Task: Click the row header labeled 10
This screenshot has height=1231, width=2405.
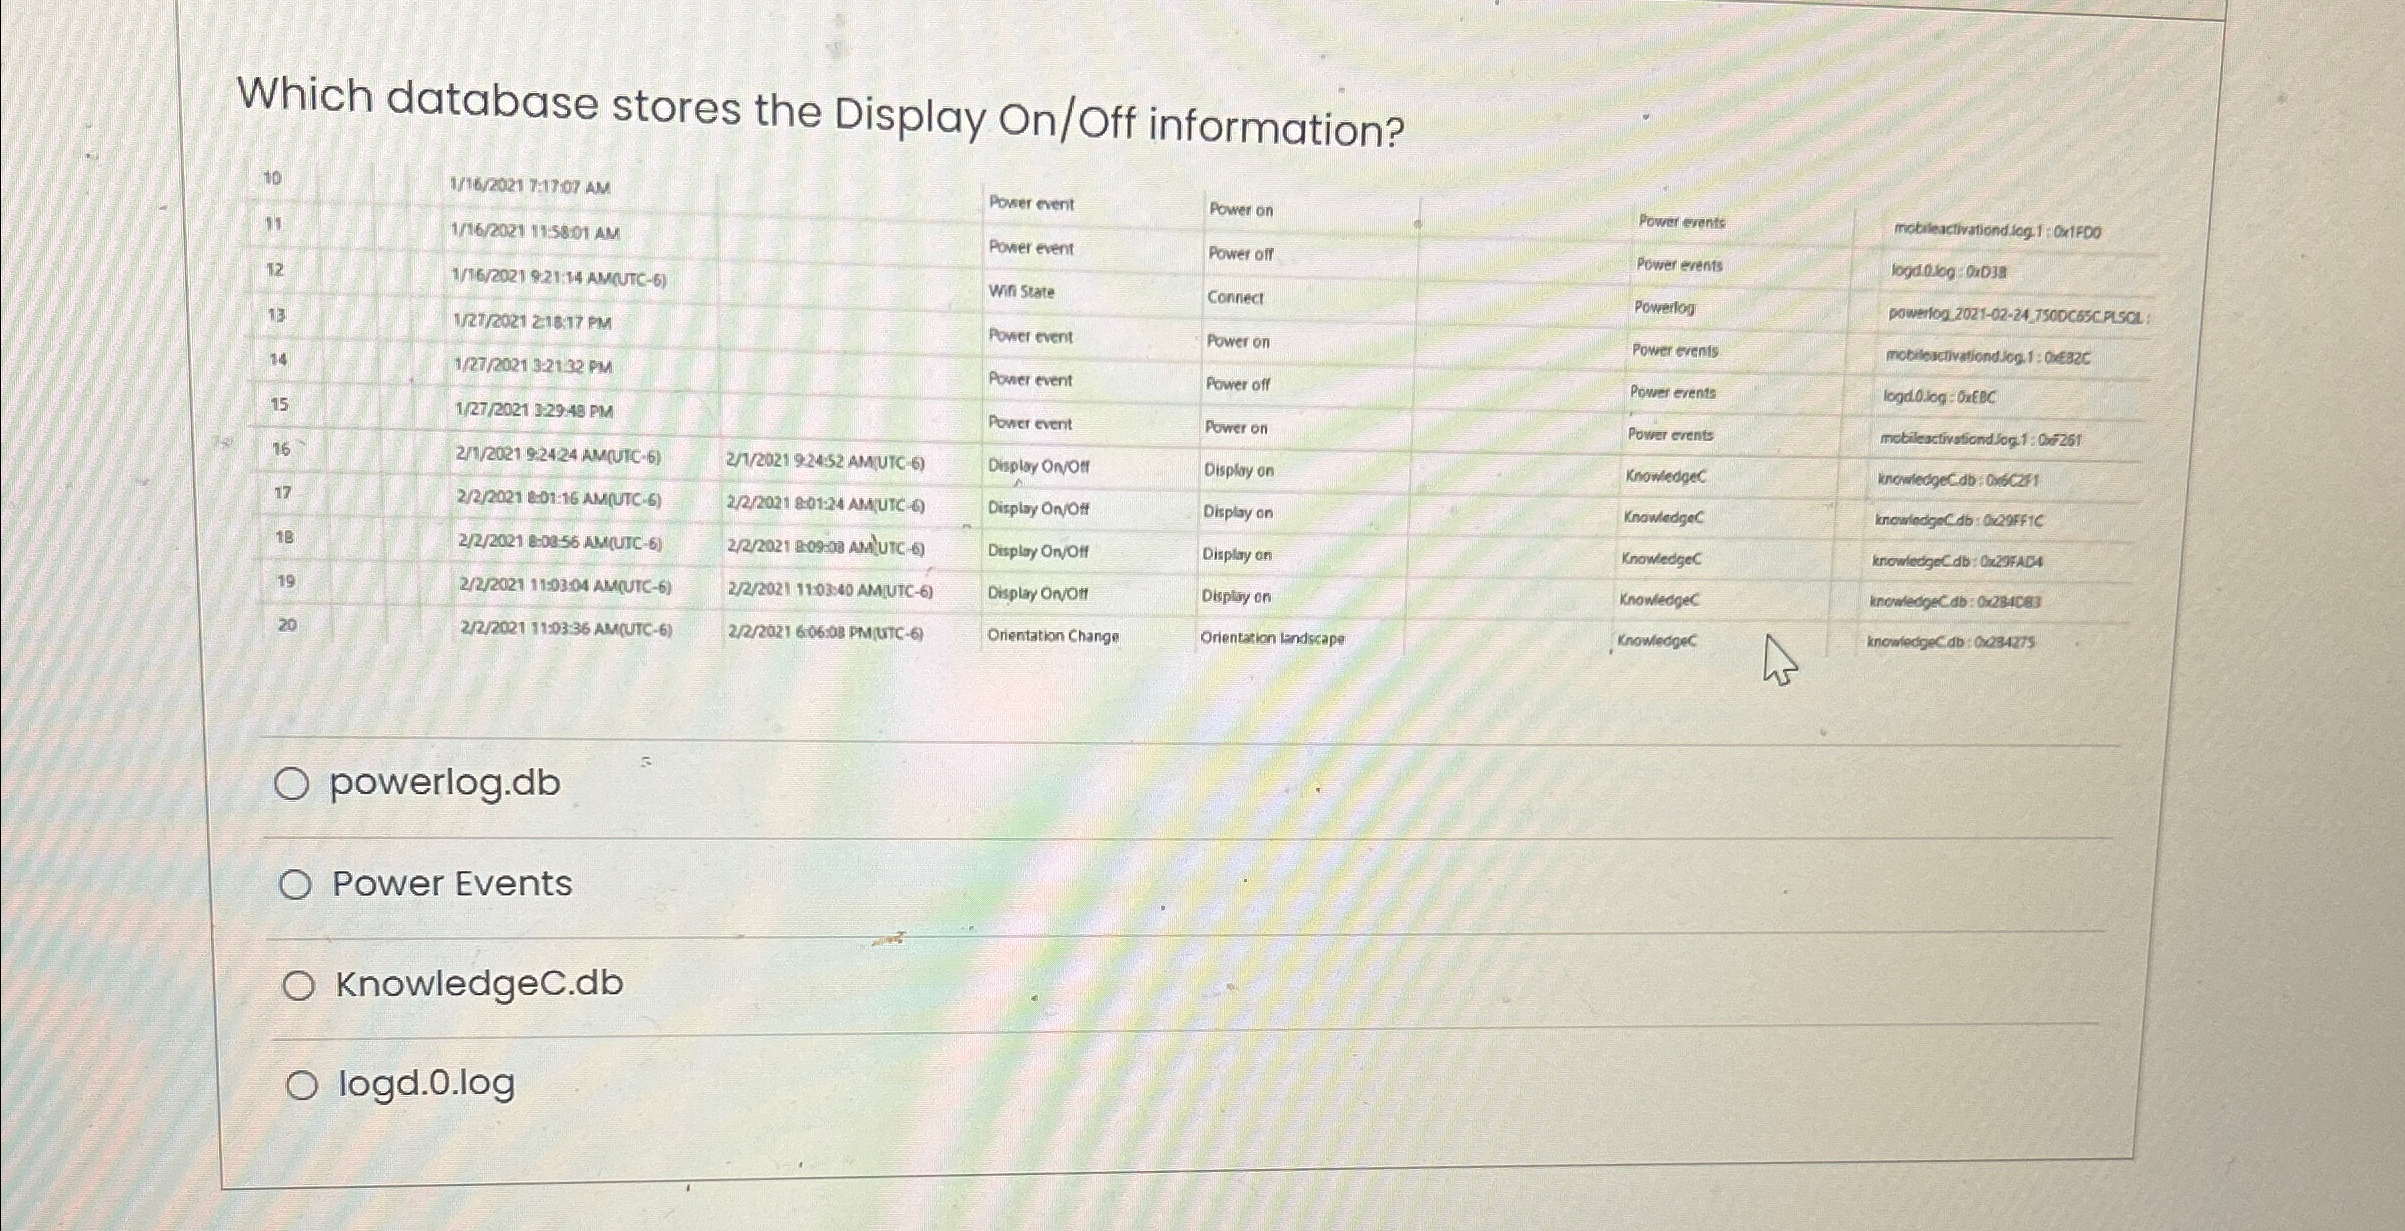Action: click(x=271, y=175)
